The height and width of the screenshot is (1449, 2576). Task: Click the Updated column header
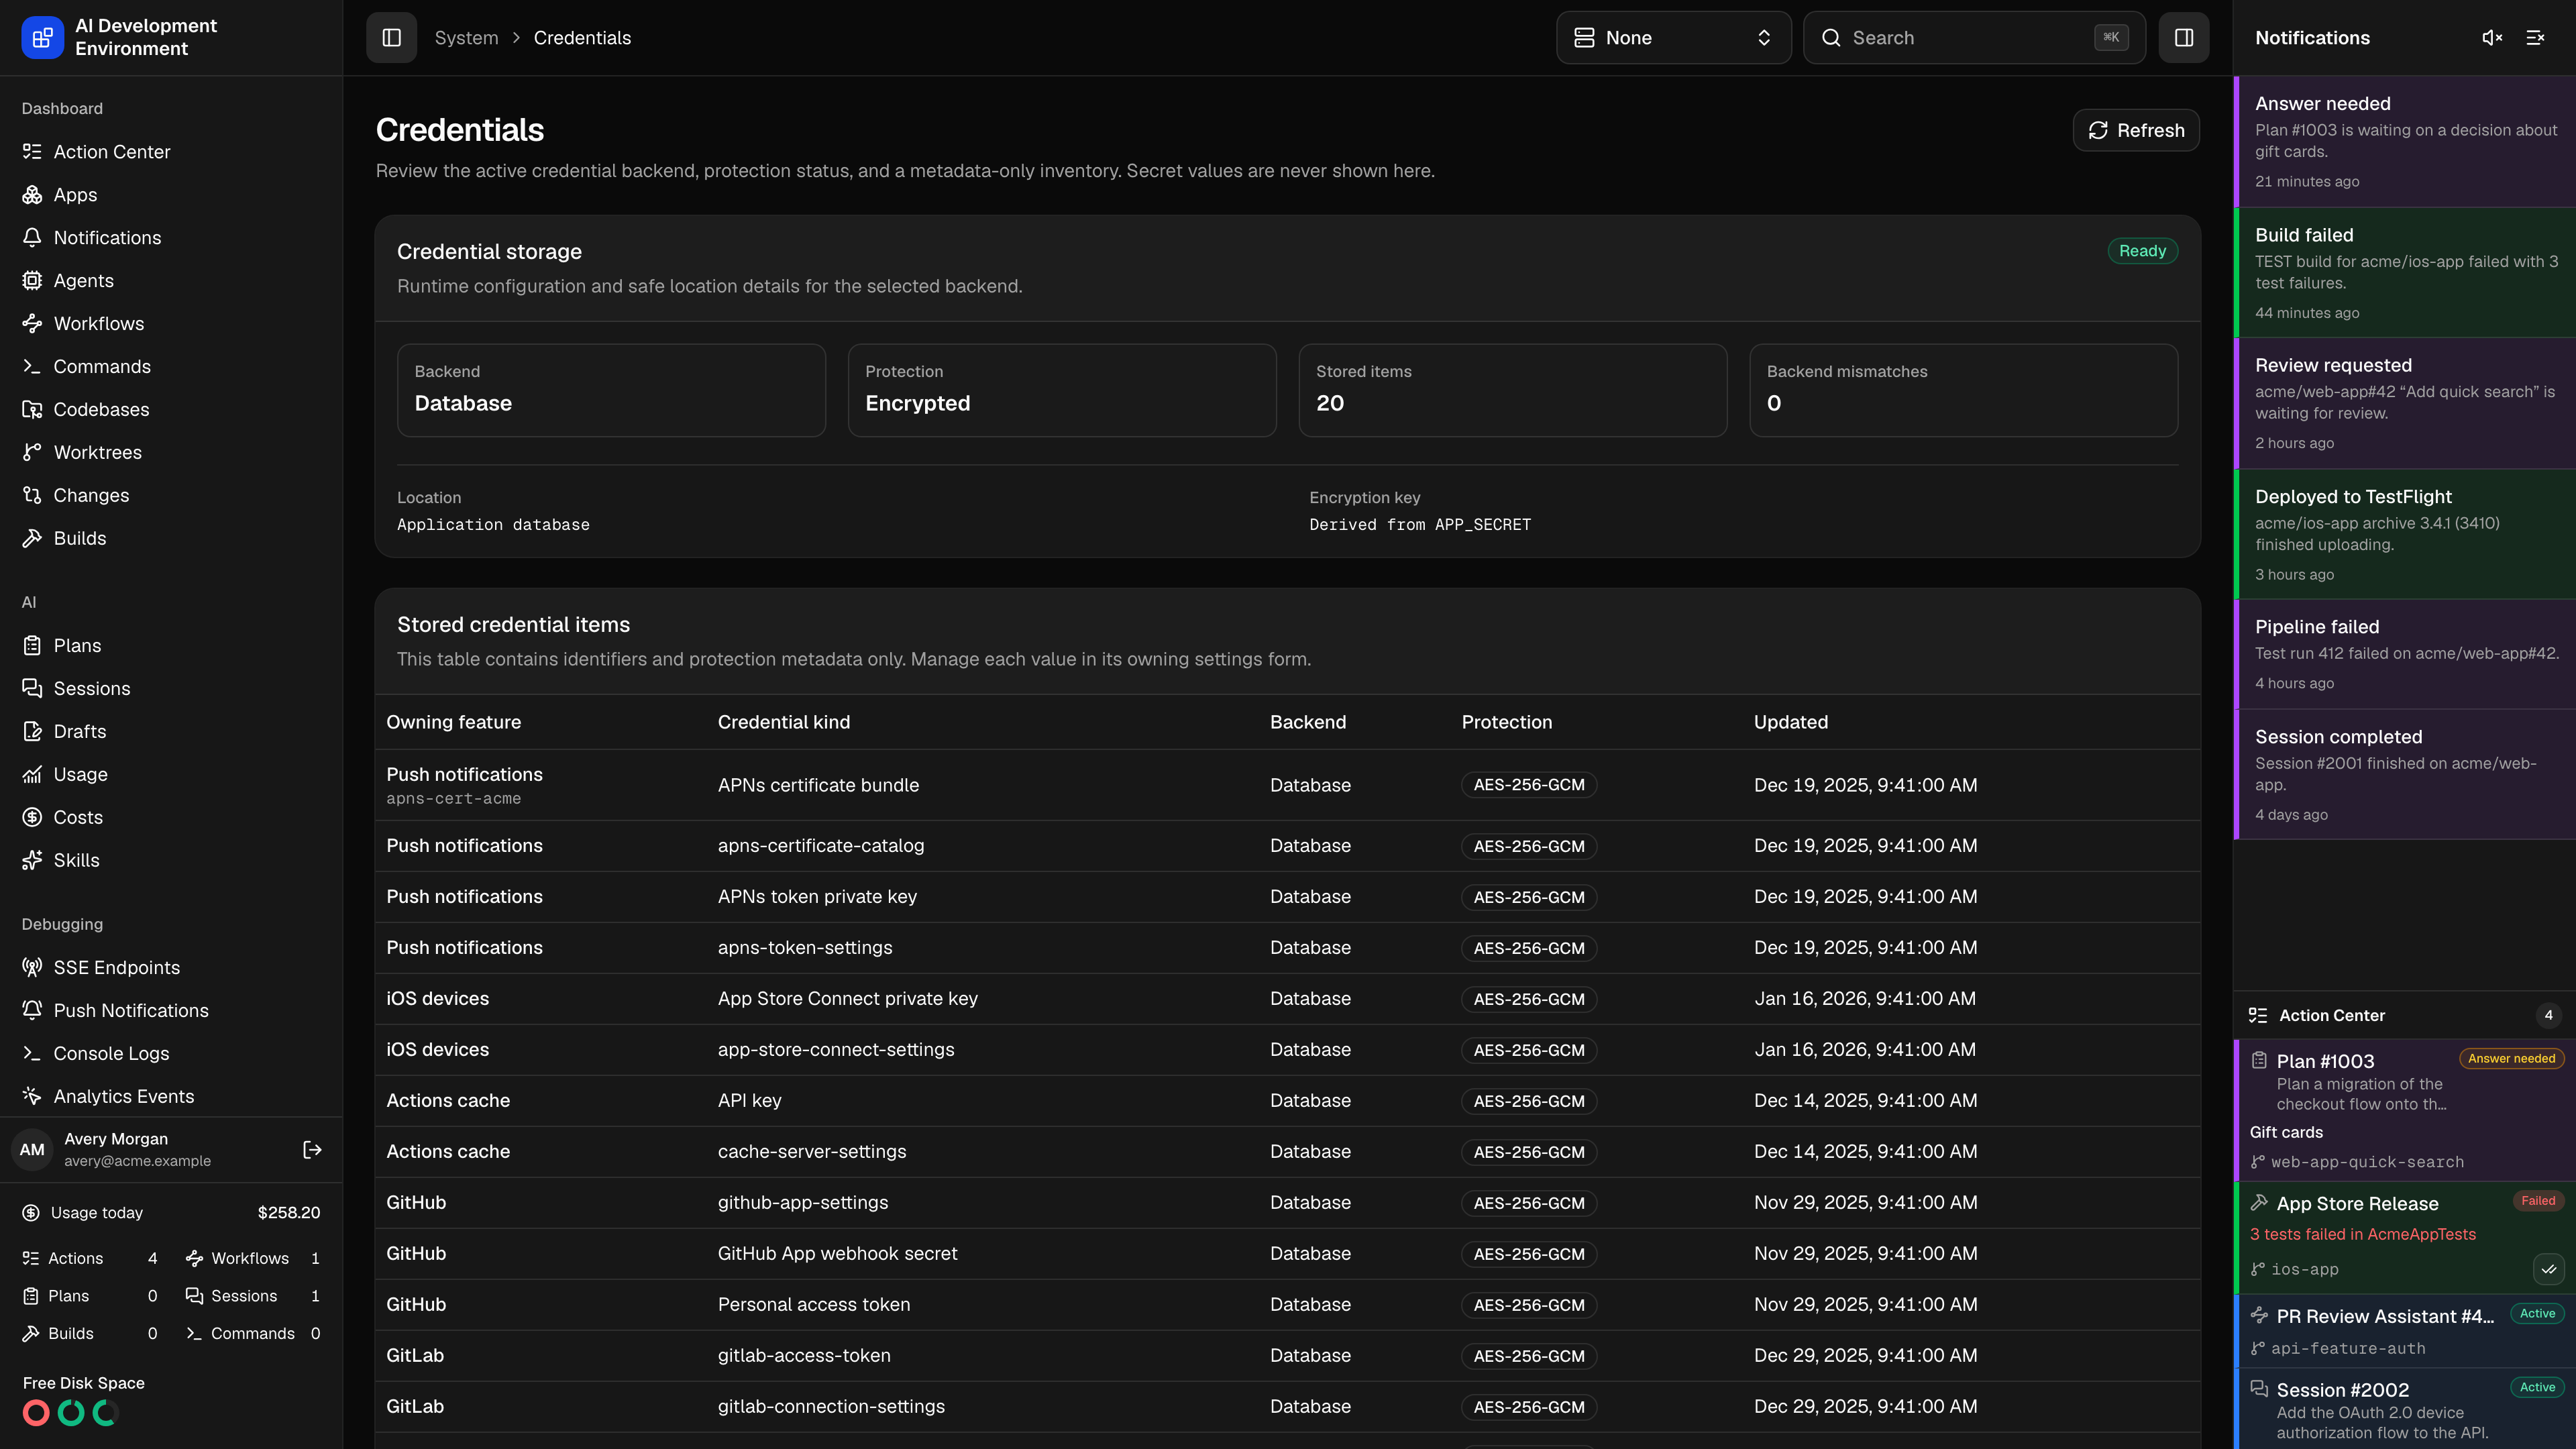point(1790,722)
